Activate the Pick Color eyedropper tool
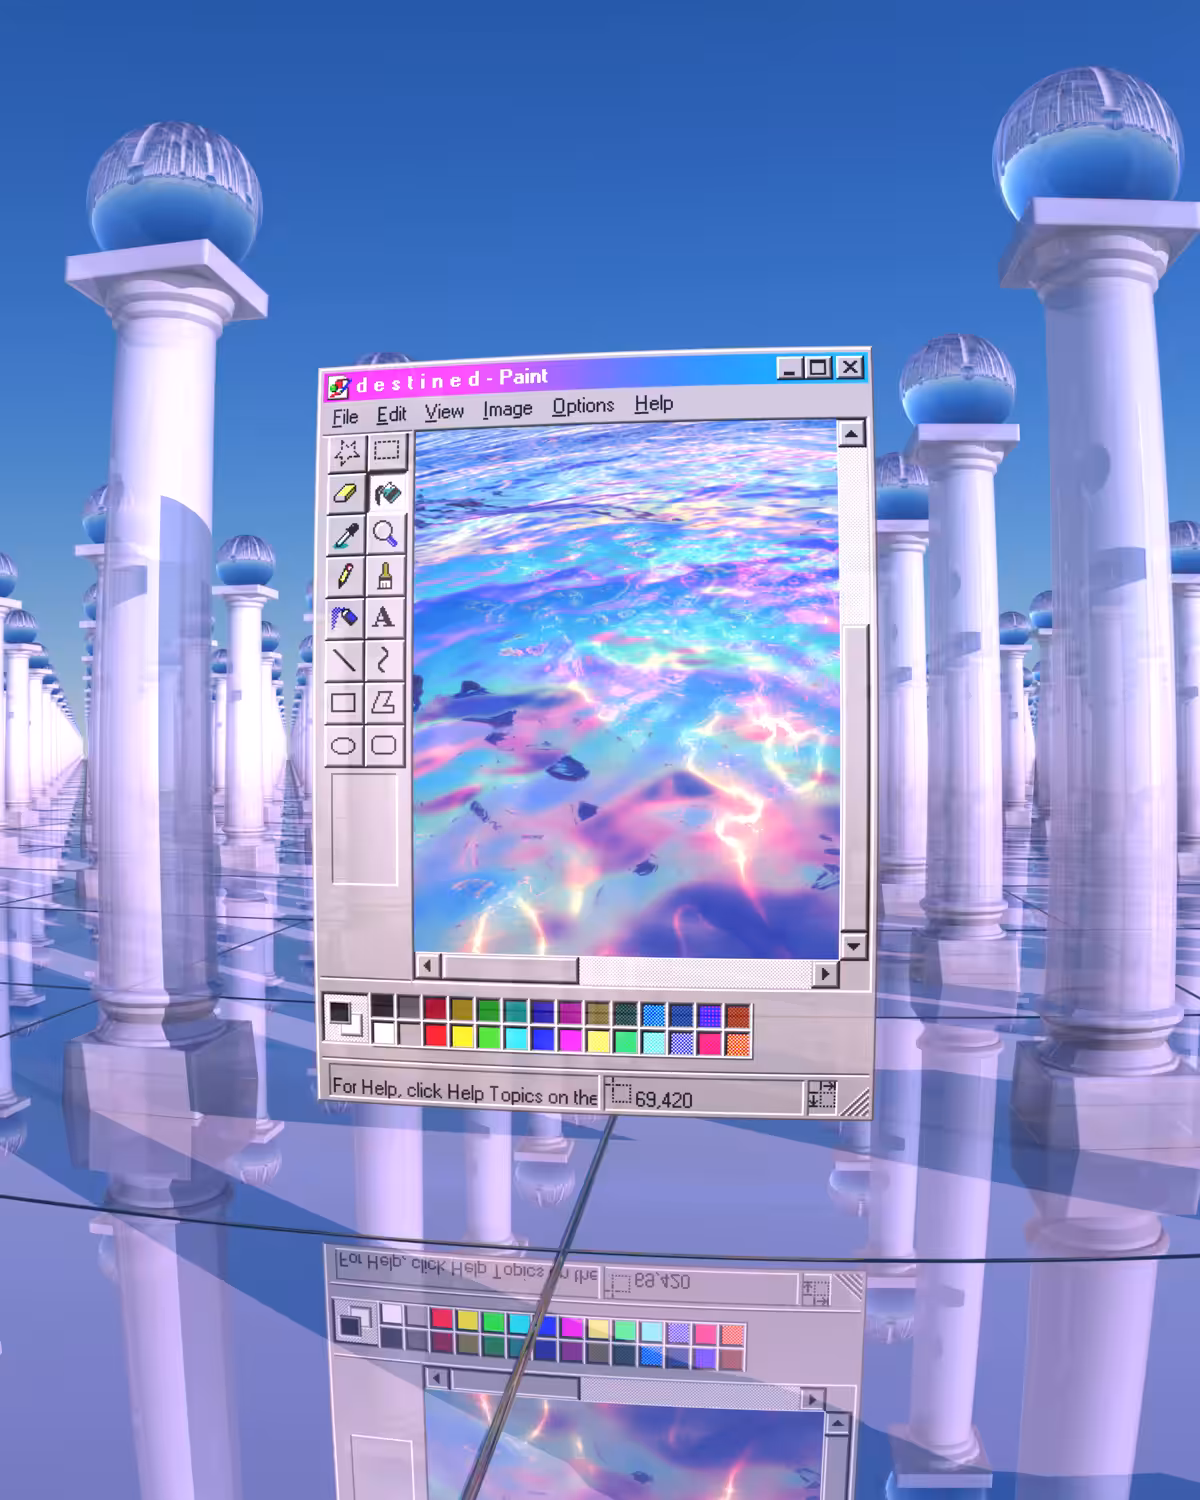Screen dimensions: 1200x1500 point(346,536)
